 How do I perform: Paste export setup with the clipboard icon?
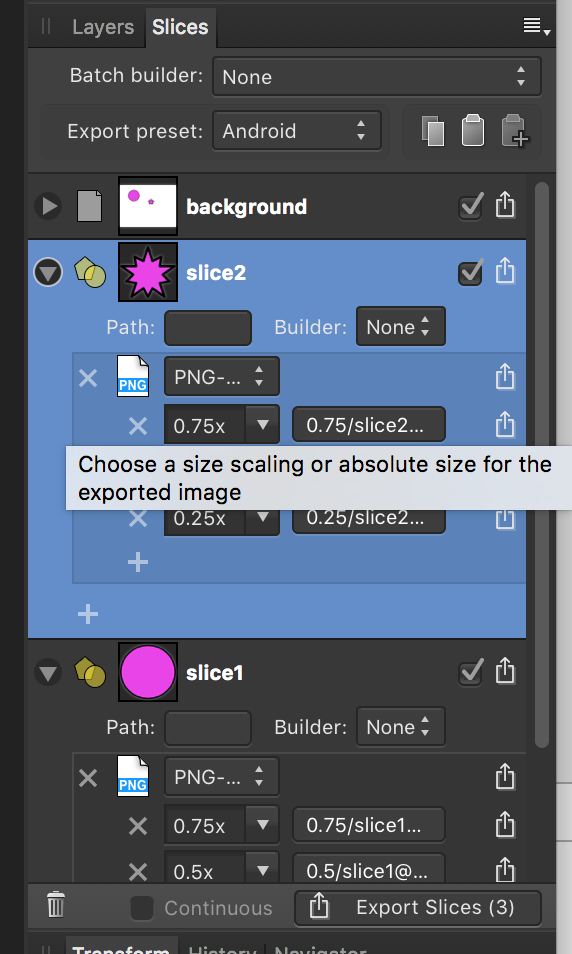[473, 130]
